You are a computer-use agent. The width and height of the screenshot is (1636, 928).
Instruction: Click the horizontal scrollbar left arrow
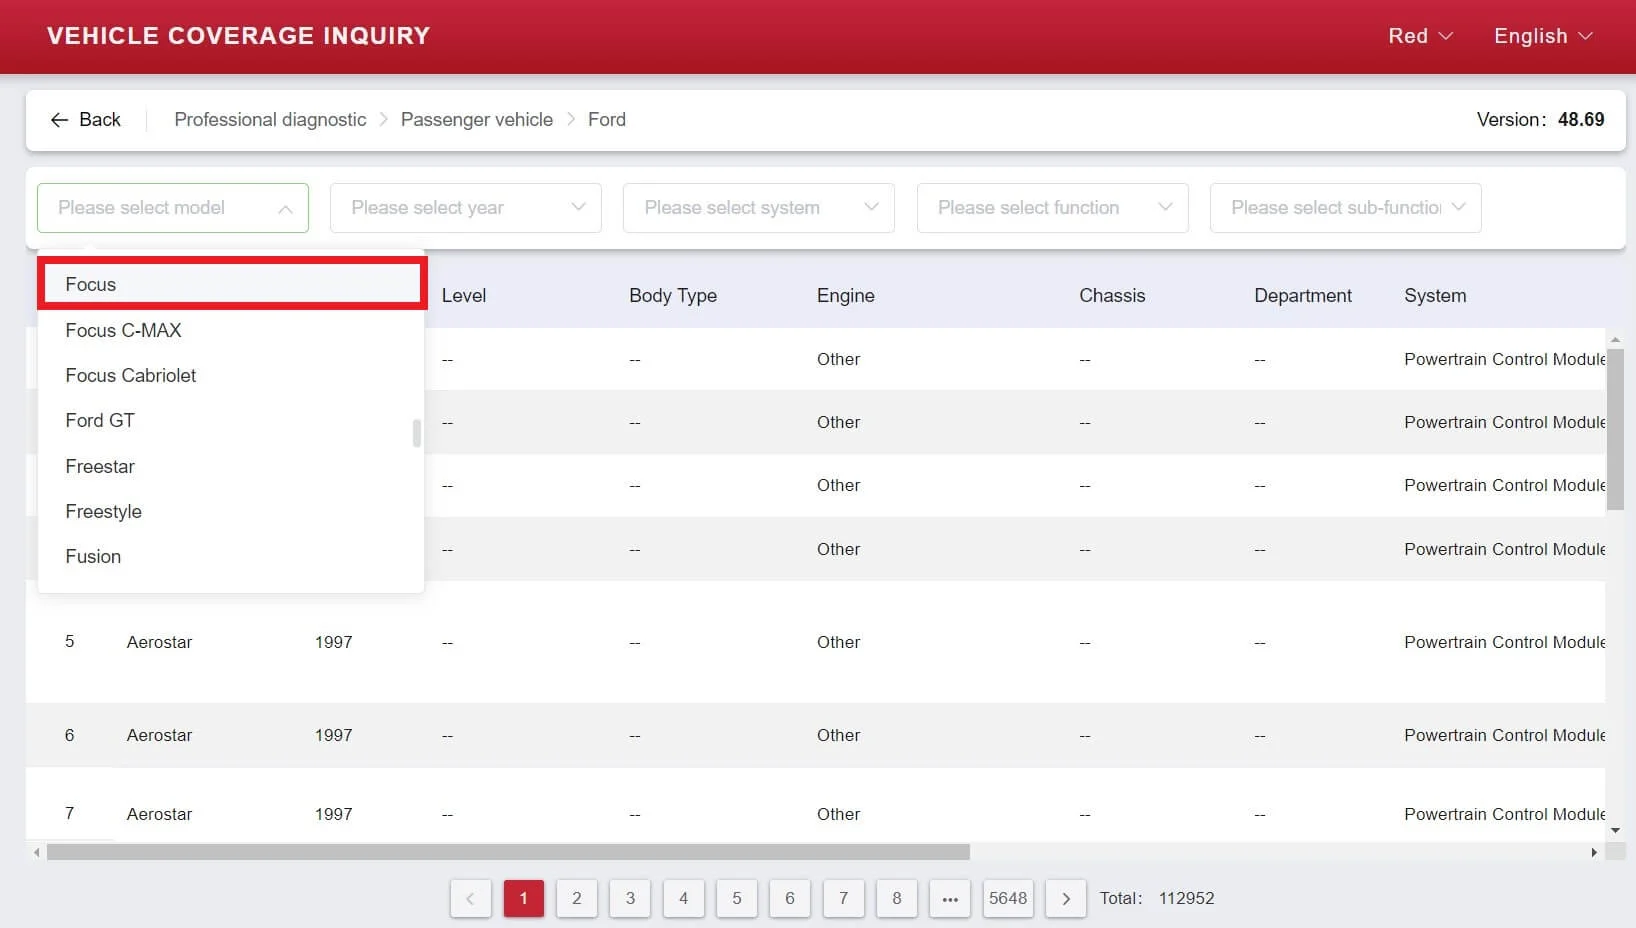click(x=37, y=852)
